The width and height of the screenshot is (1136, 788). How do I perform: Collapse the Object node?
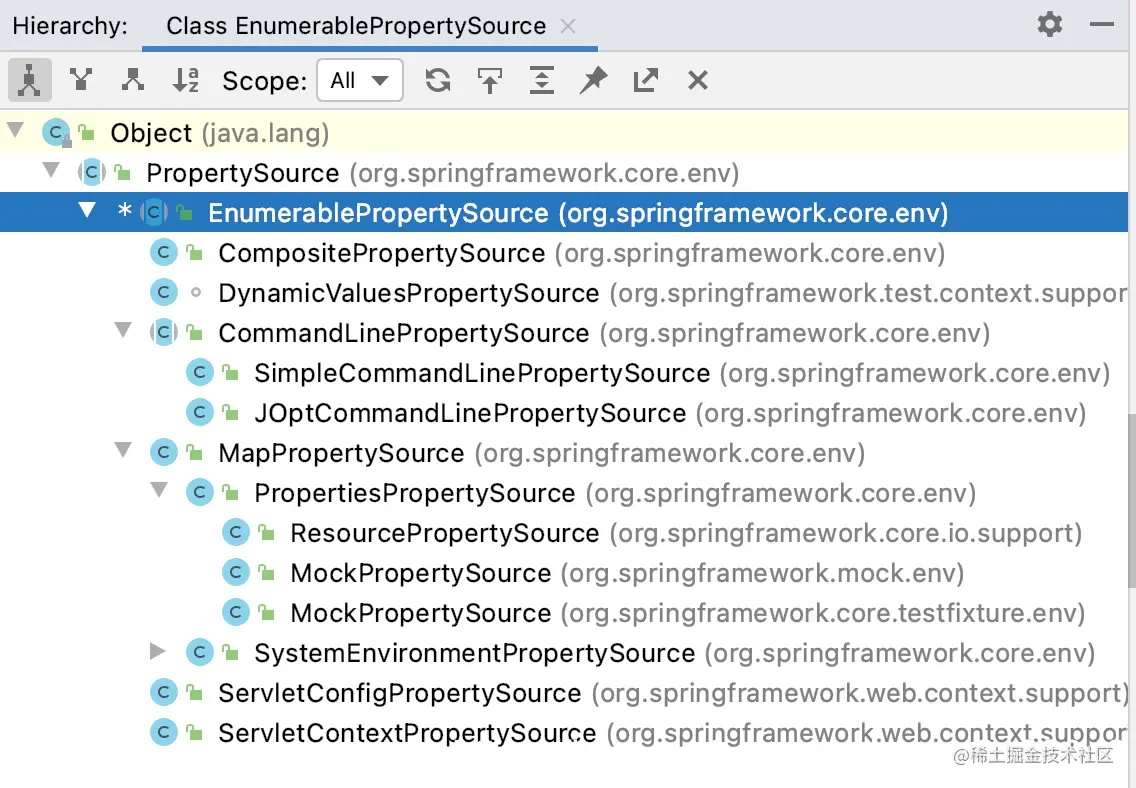(15, 130)
